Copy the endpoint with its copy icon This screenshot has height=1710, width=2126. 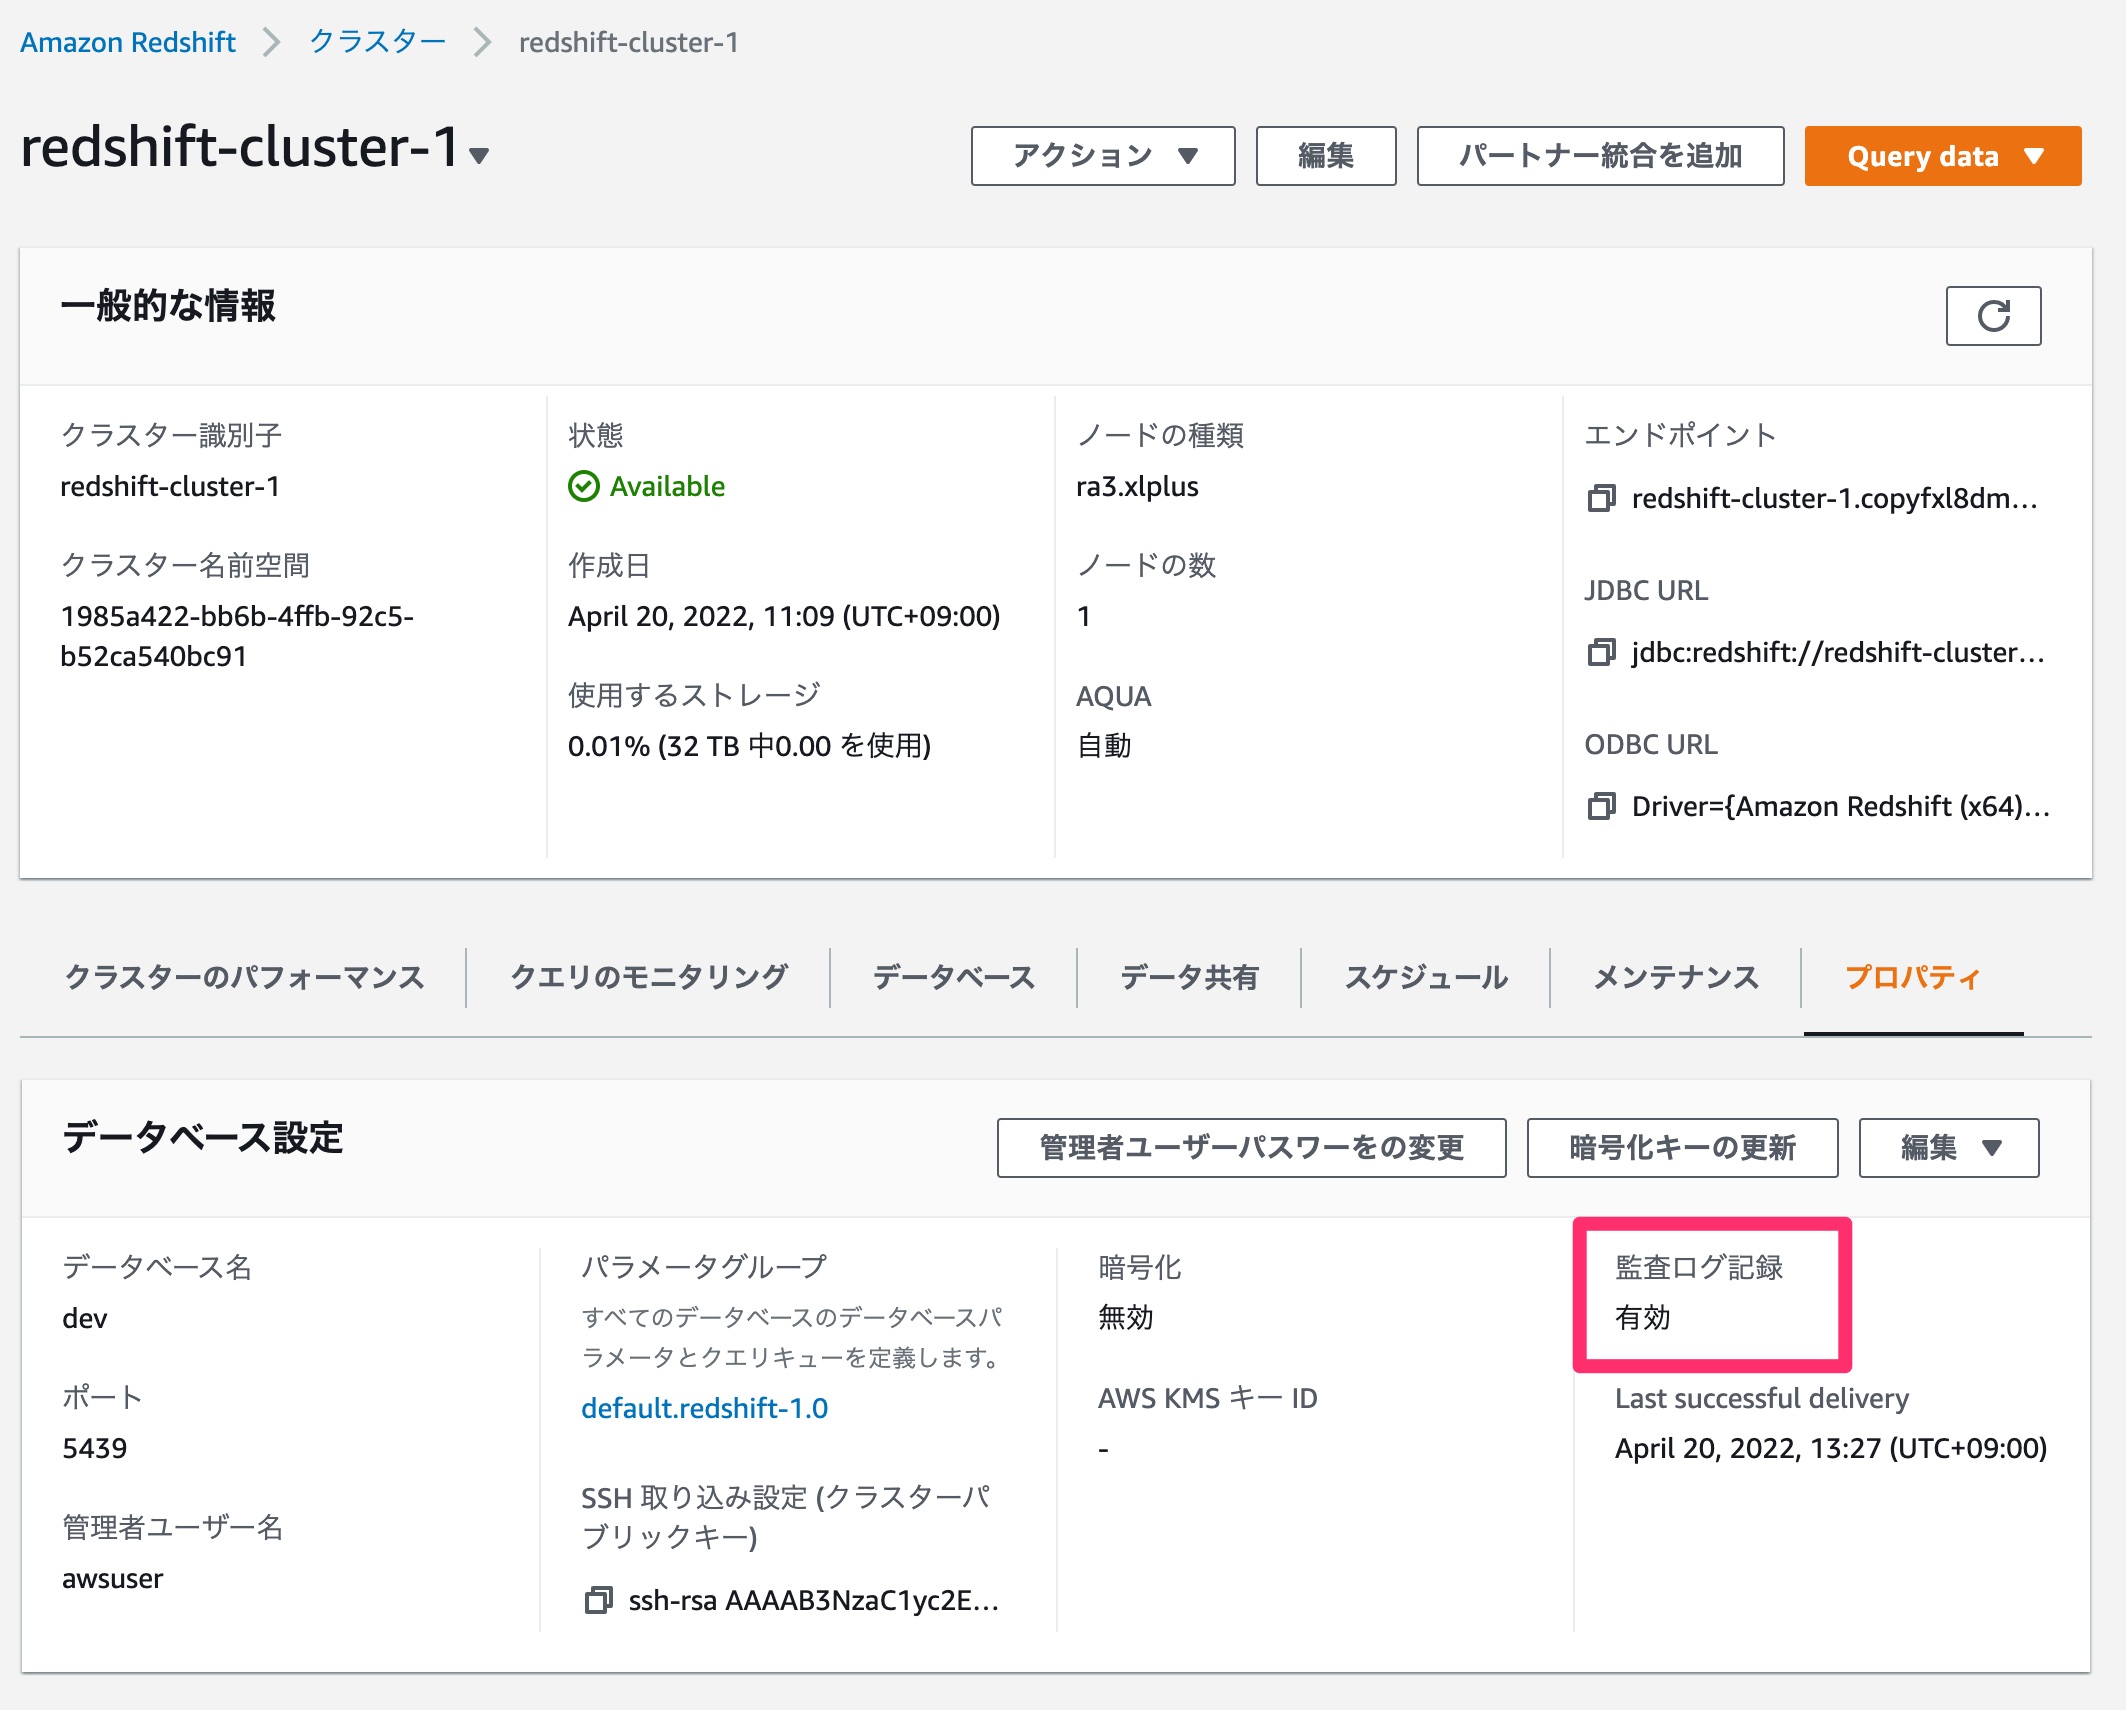tap(1601, 498)
